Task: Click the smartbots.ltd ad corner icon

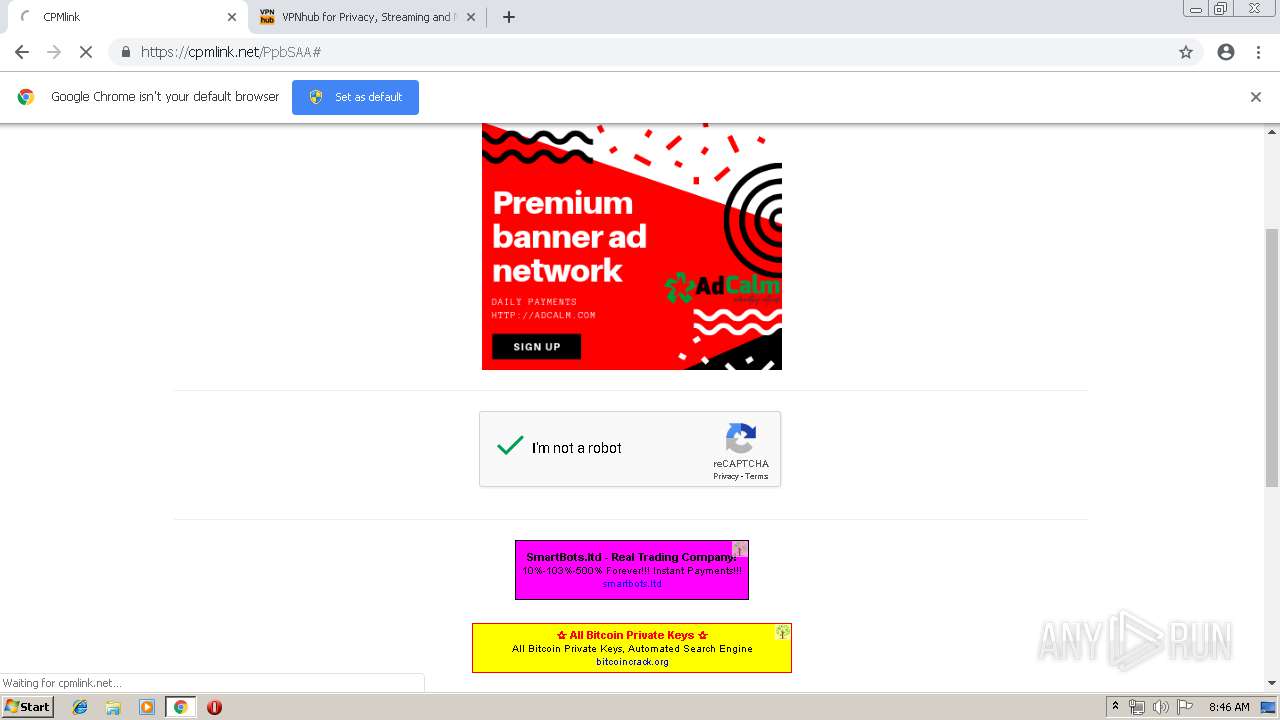Action: tap(740, 549)
